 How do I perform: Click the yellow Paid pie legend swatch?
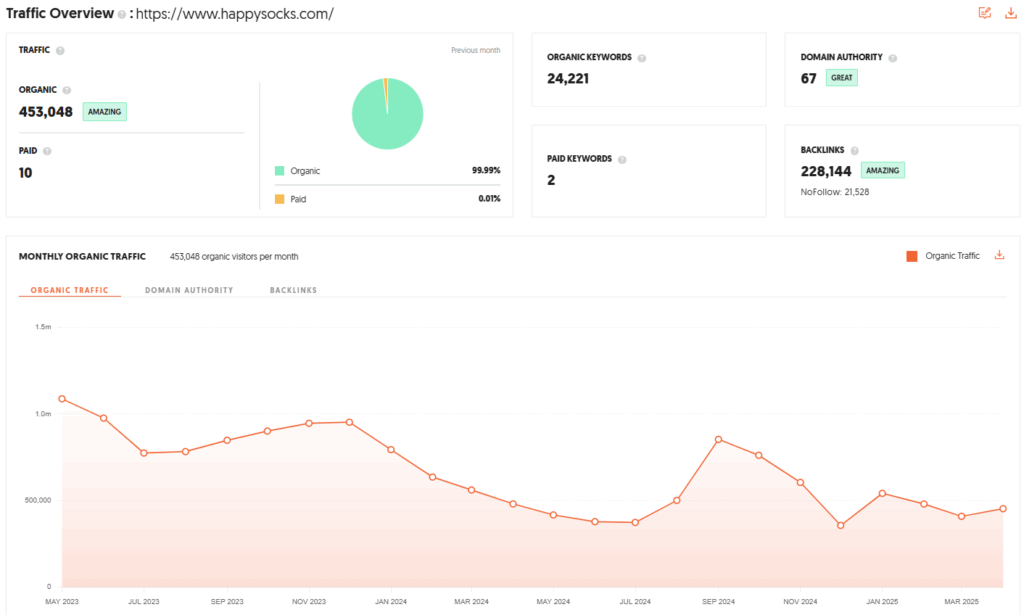tap(280, 199)
